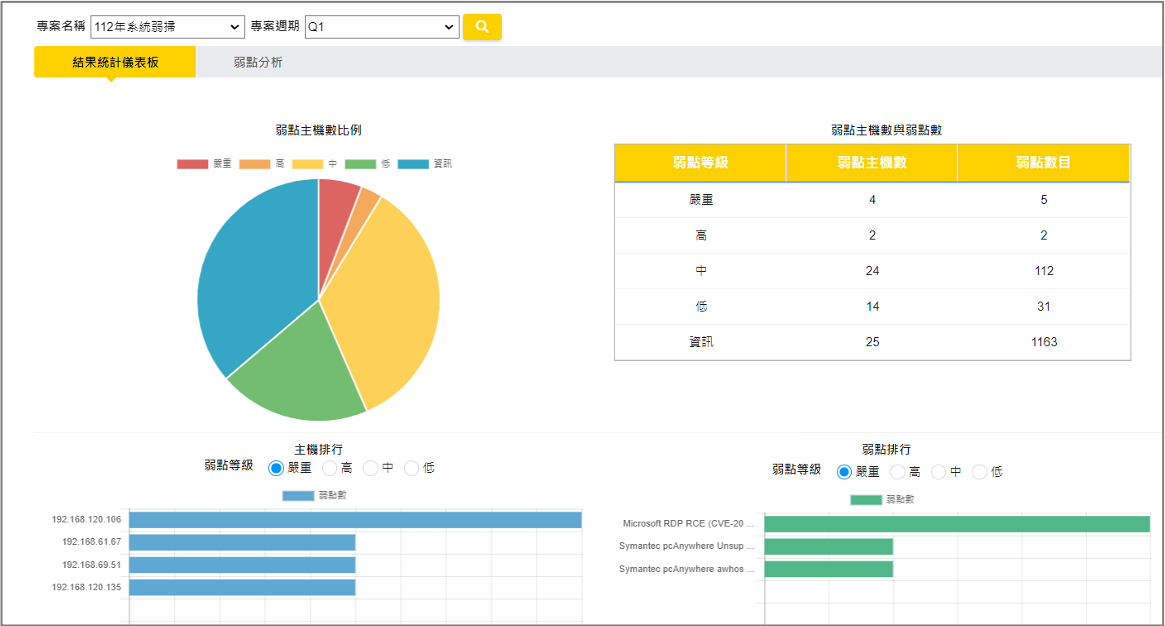This screenshot has width=1165, height=626.
Task: Click the Microsoft RDP RCE vulnerability bar
Action: (x=956, y=524)
